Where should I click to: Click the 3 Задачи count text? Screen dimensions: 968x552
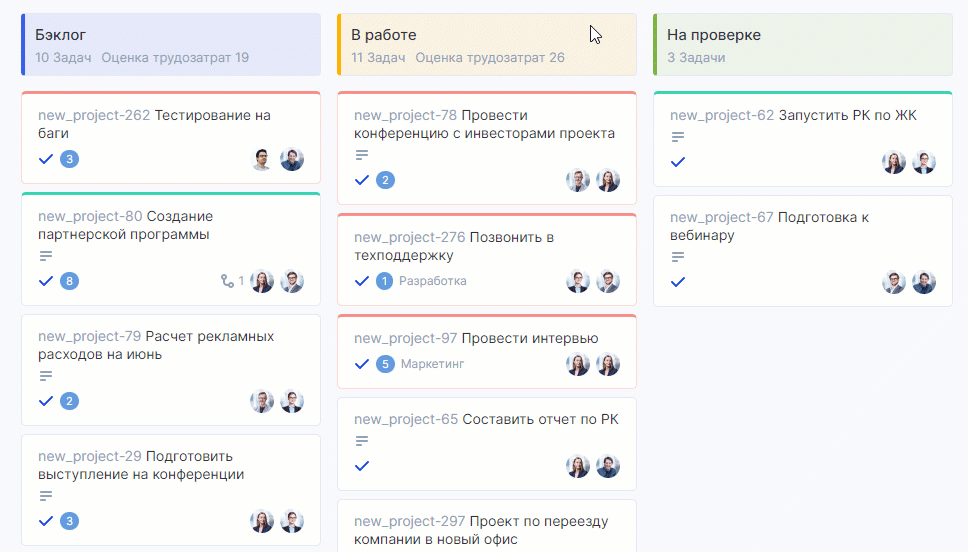coord(696,58)
